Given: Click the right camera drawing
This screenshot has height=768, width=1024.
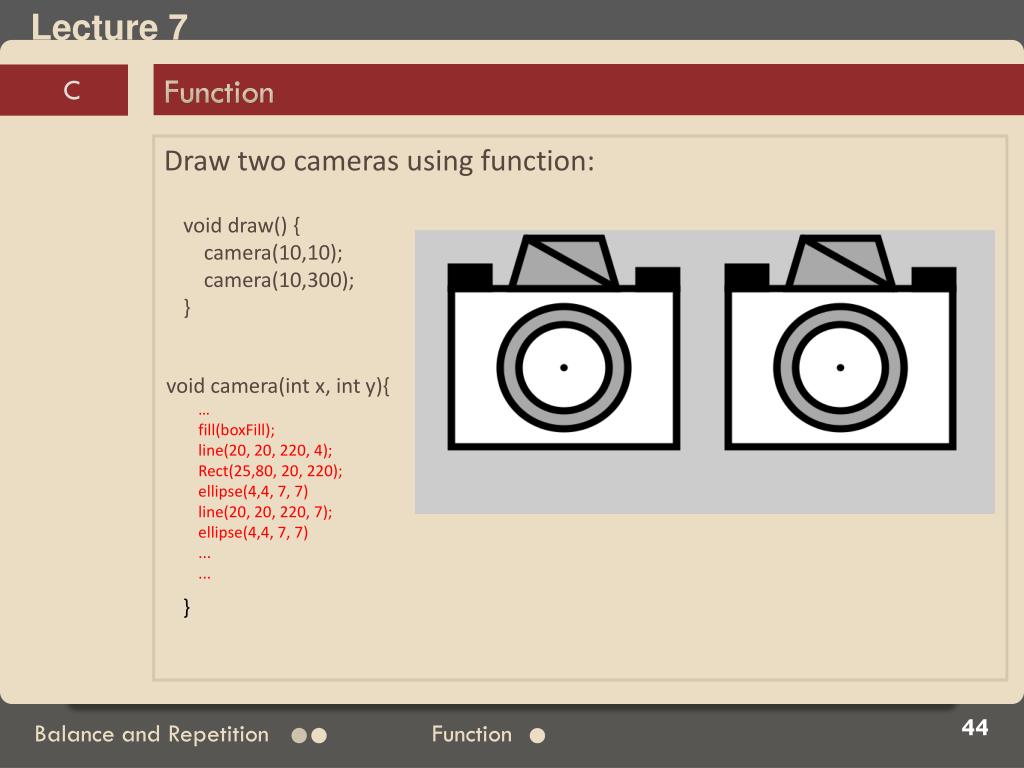Looking at the screenshot, I should [840, 343].
